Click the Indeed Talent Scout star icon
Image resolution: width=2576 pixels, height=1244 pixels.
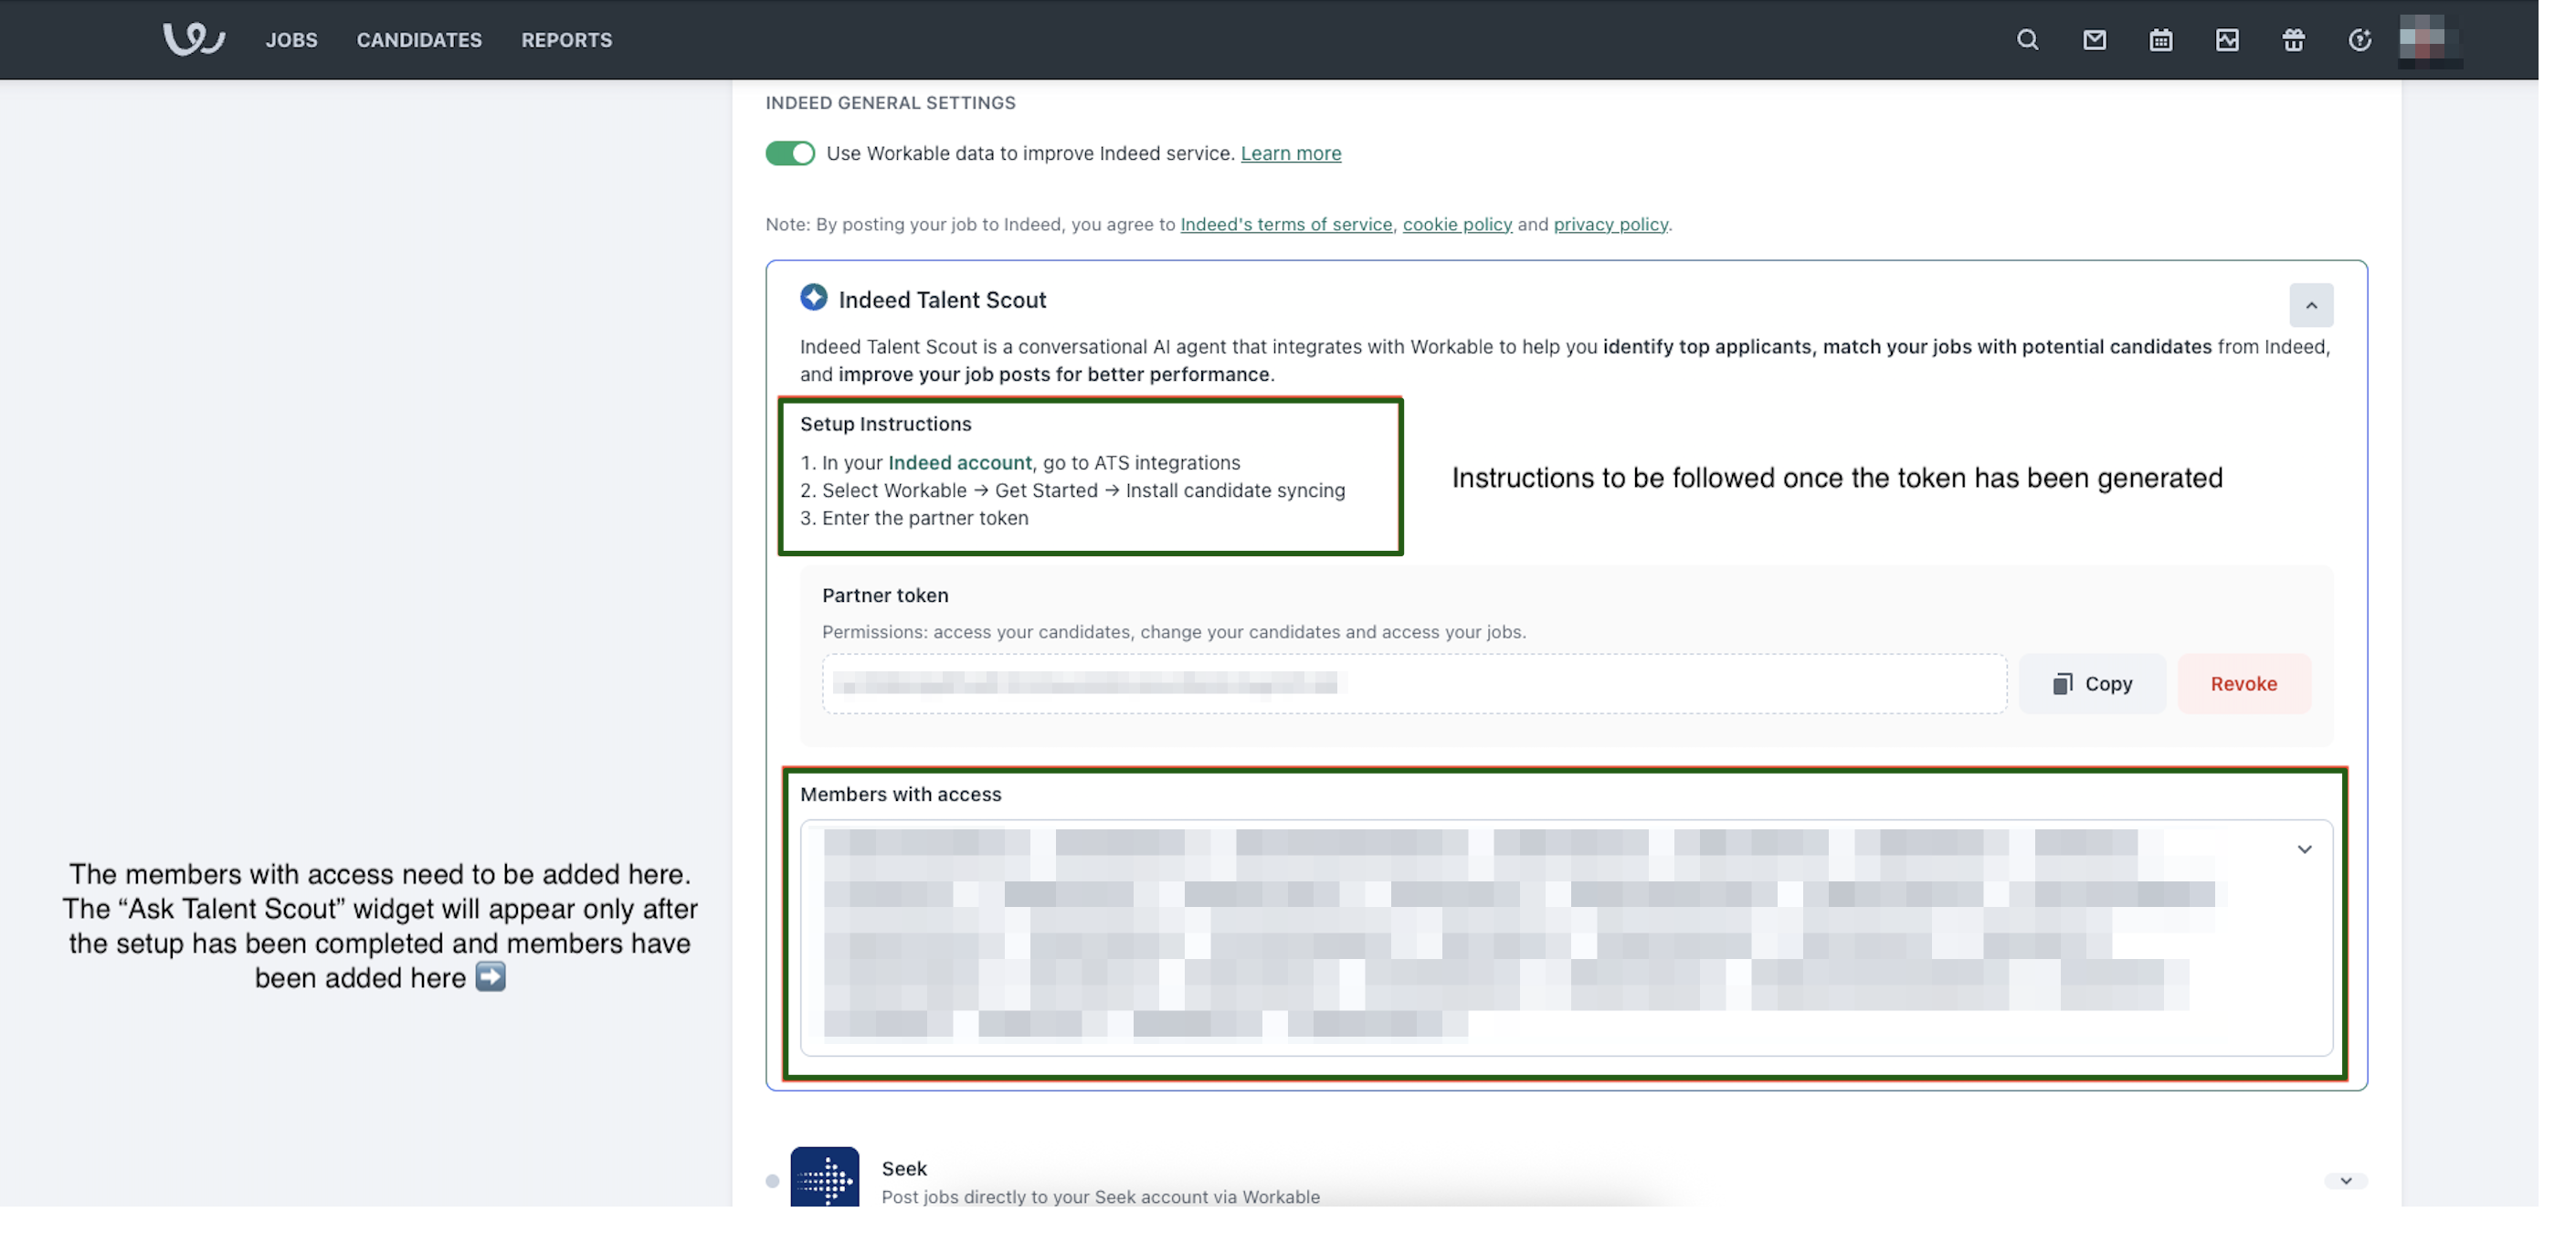[x=813, y=297]
